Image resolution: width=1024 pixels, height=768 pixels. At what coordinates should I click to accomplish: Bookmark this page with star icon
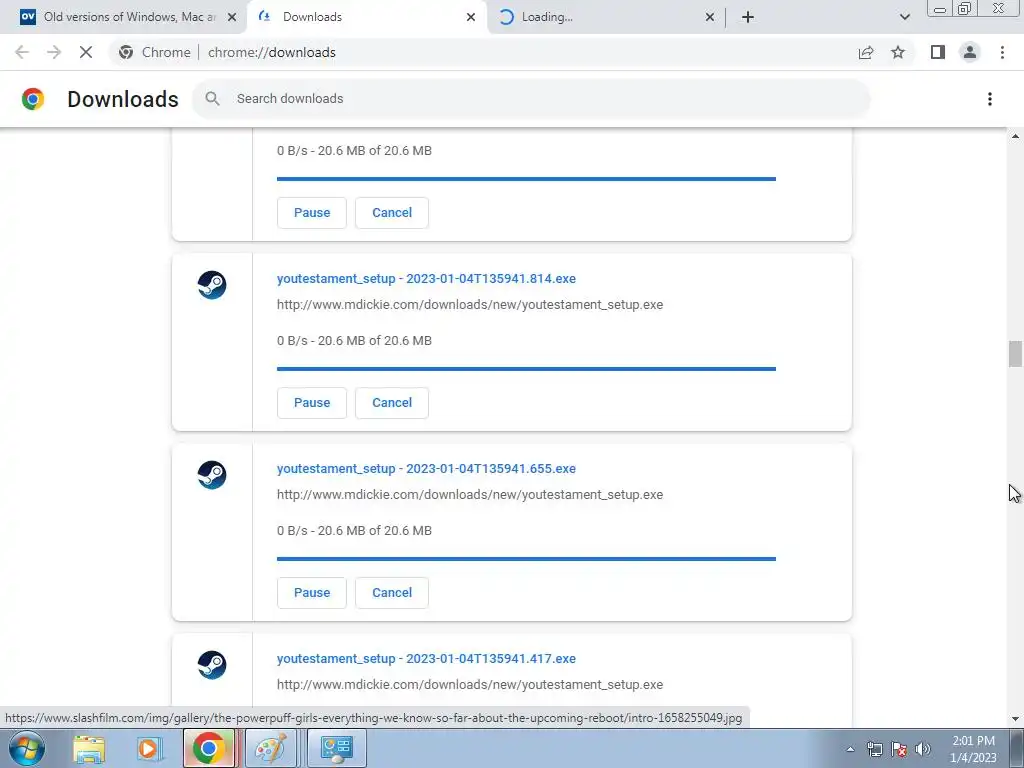898,52
